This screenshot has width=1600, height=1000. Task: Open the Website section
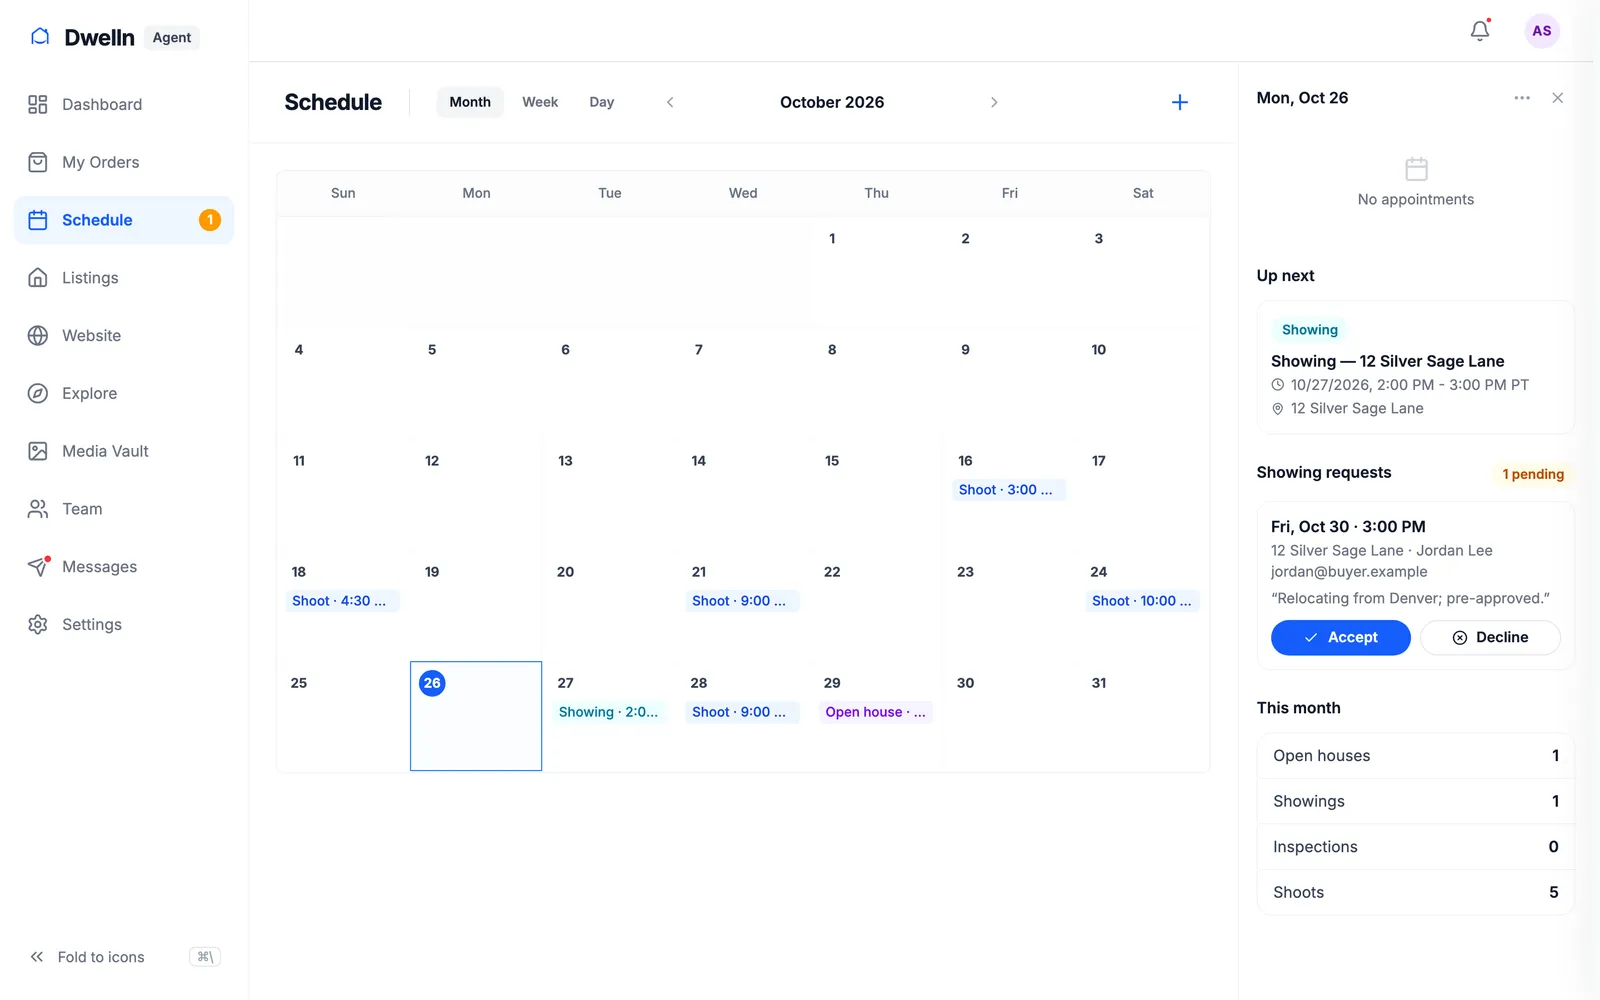click(x=124, y=335)
